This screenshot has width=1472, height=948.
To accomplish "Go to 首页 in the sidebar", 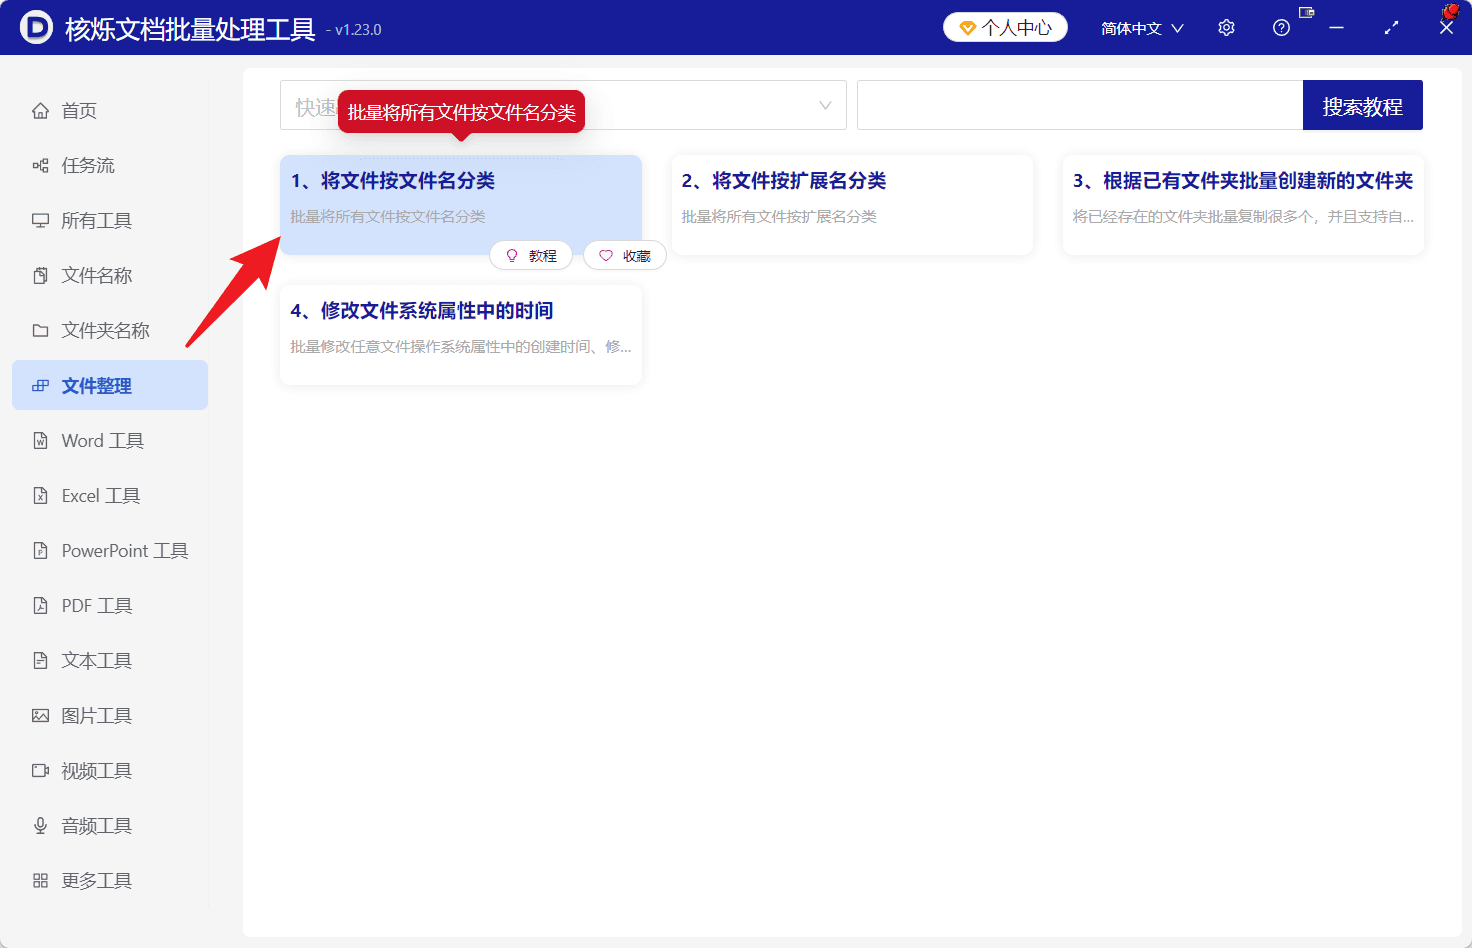I will [x=110, y=110].
